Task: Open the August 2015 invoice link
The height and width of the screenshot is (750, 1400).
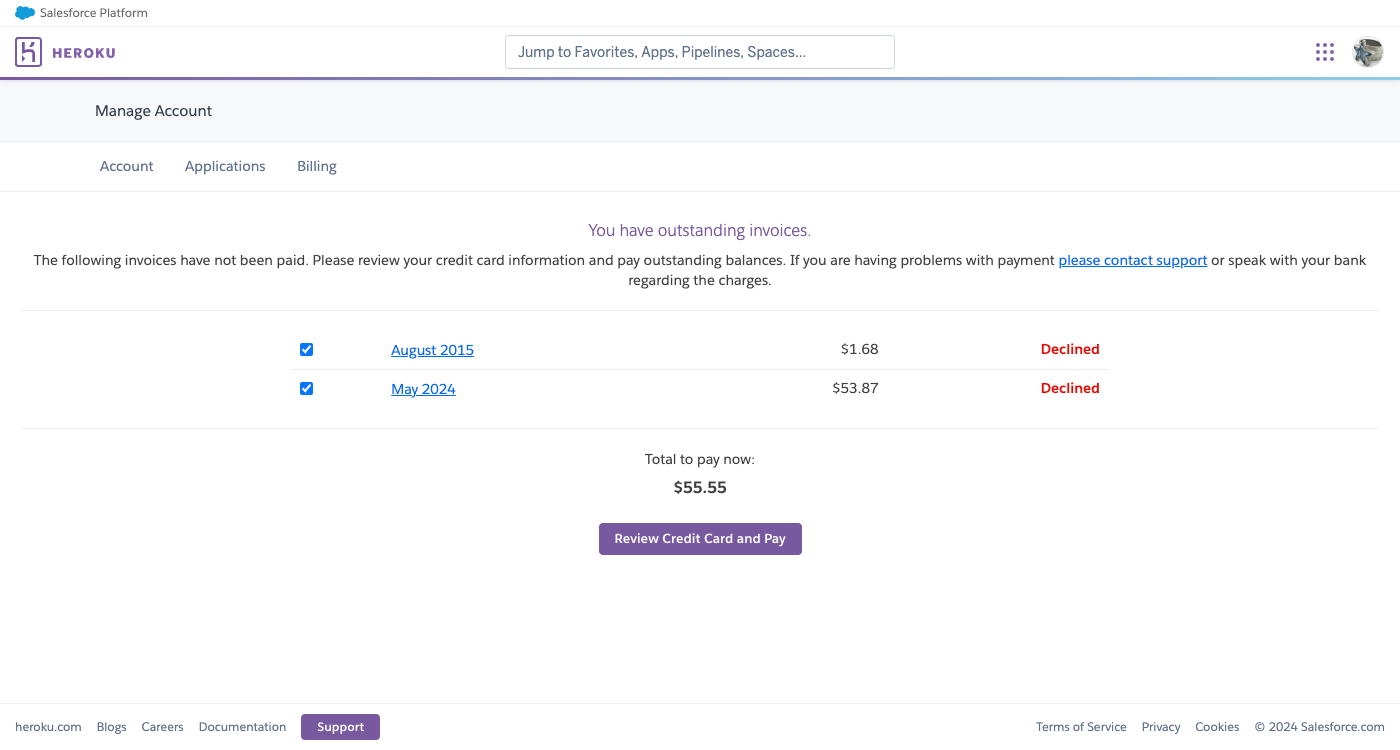Action: [432, 350]
